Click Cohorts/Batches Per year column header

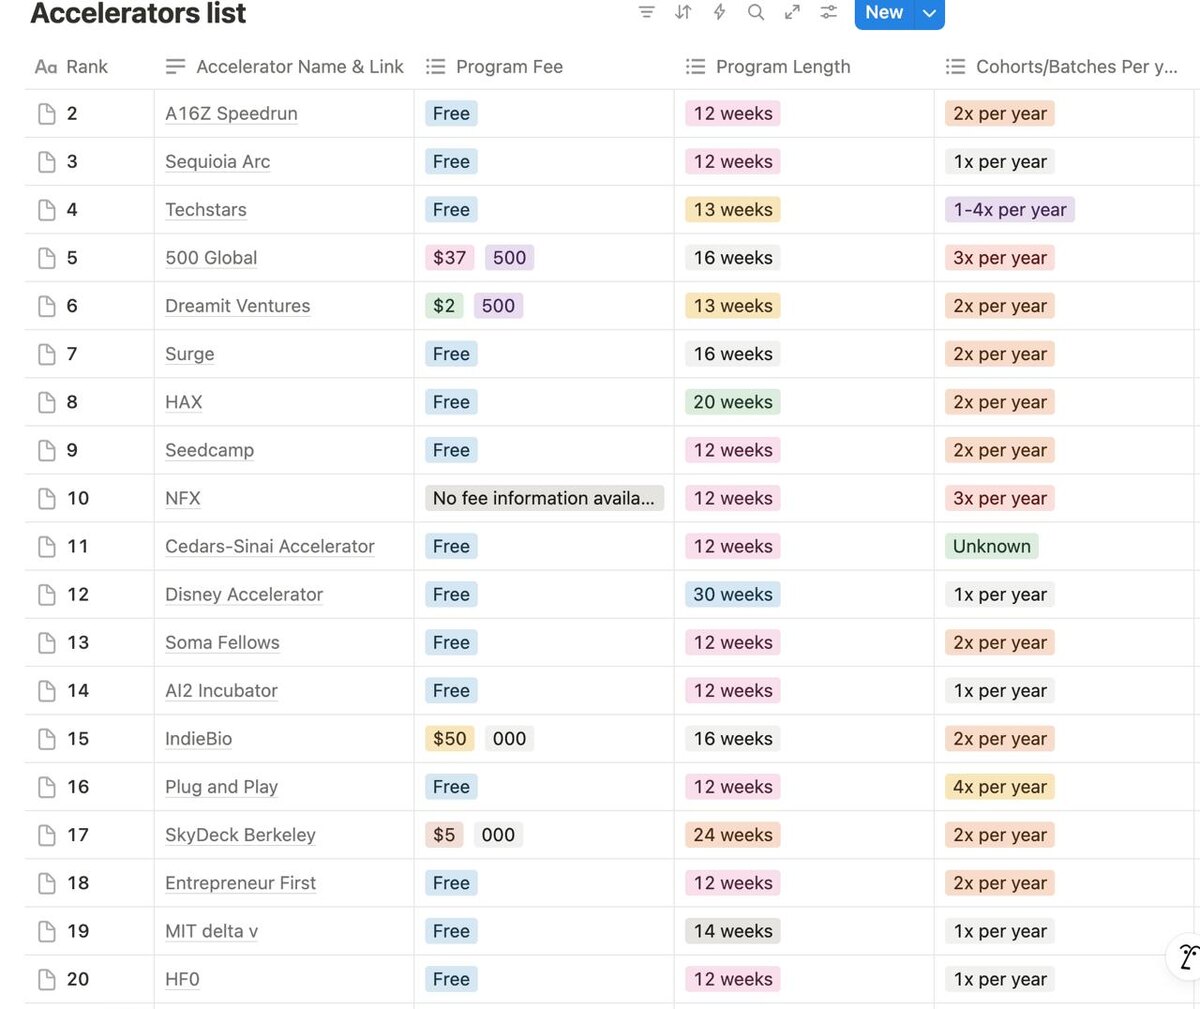1064,66
